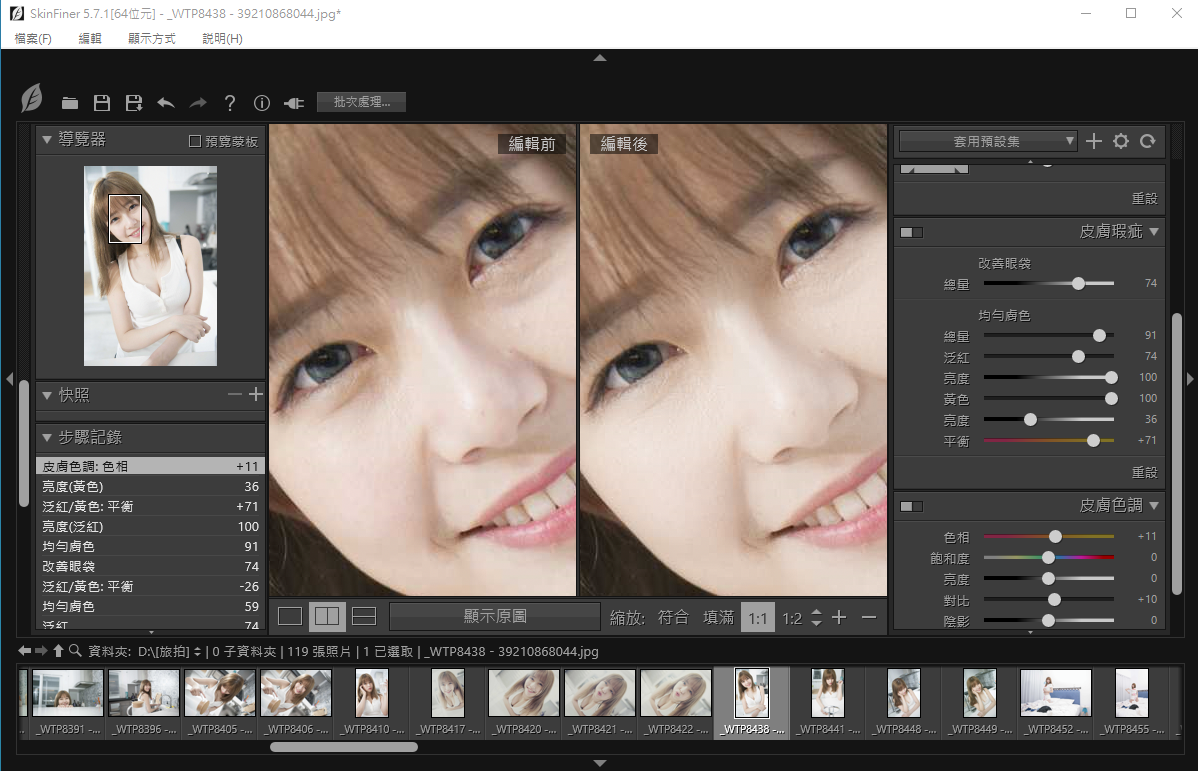Redo the edit with the forward arrow
Viewport: 1198px width, 771px height.
pyautogui.click(x=198, y=103)
